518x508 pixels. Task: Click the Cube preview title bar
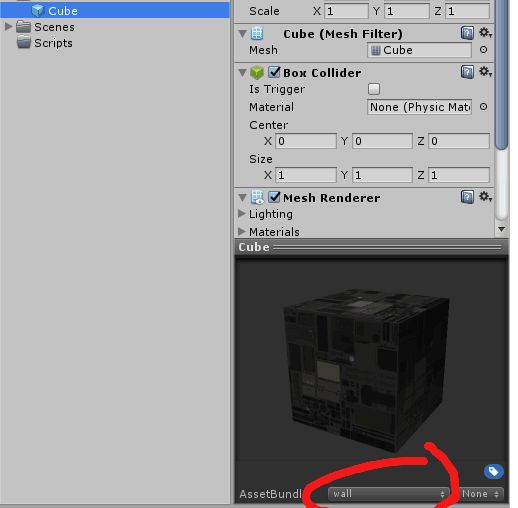(371, 247)
